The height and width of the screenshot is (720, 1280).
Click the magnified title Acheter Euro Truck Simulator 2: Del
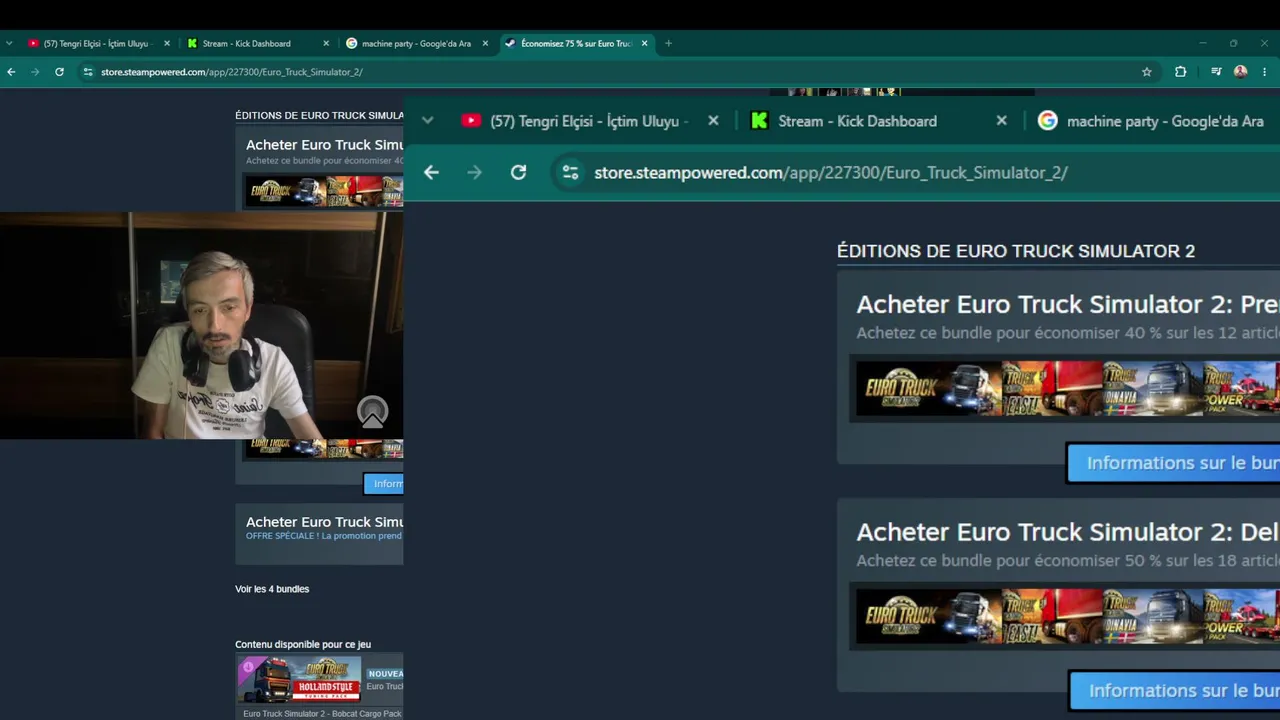[x=1067, y=532]
